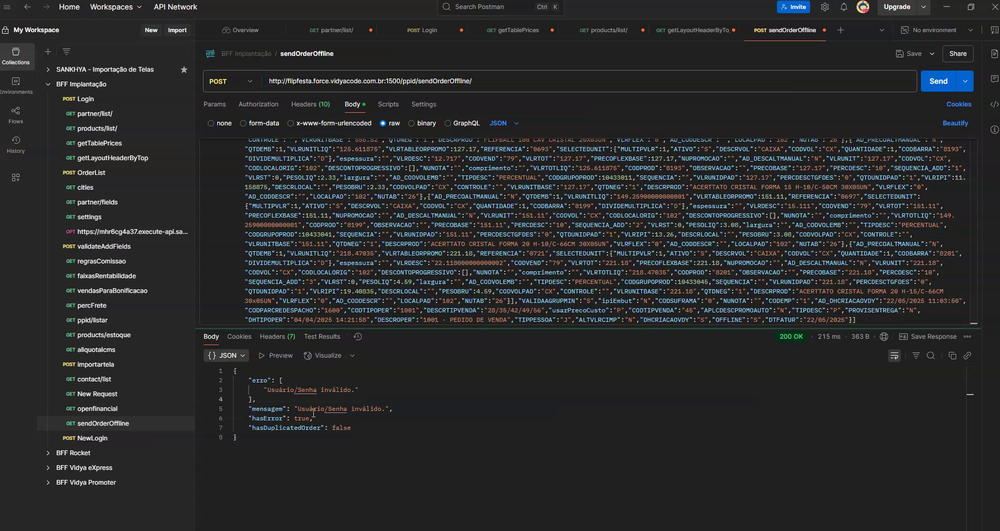Open the info icon on right sidebar
The width and height of the screenshot is (1000, 531).
pyautogui.click(x=994, y=129)
